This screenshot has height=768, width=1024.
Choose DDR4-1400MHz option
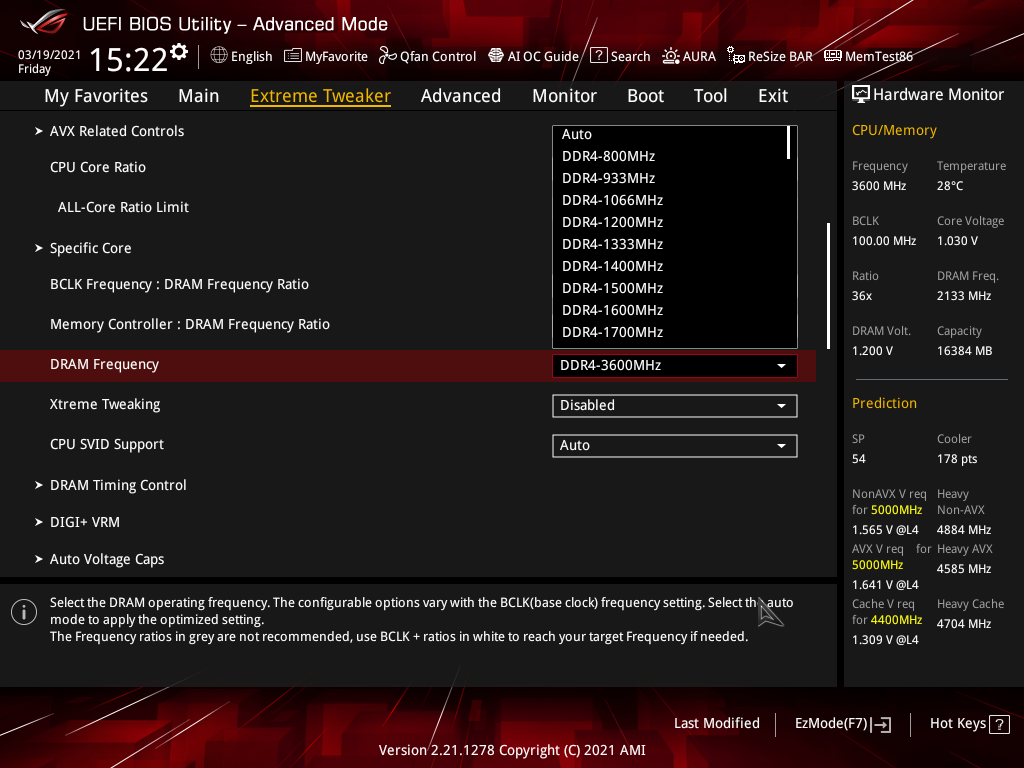tap(671, 266)
